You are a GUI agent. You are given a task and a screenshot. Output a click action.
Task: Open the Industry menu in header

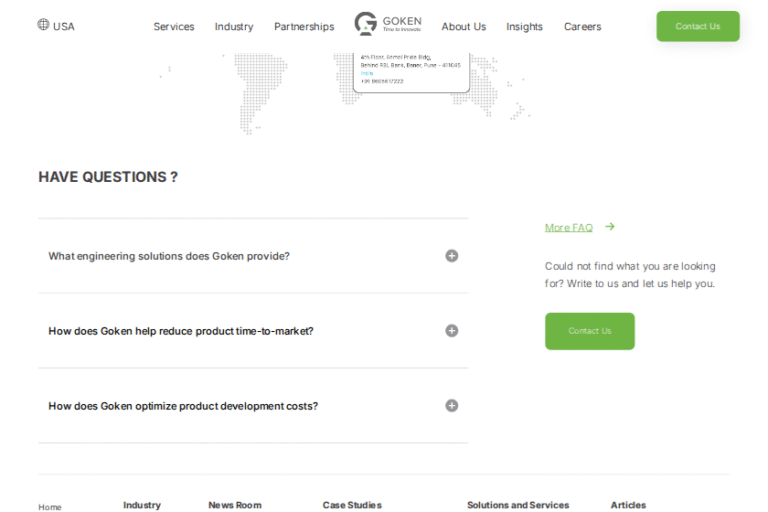click(234, 27)
